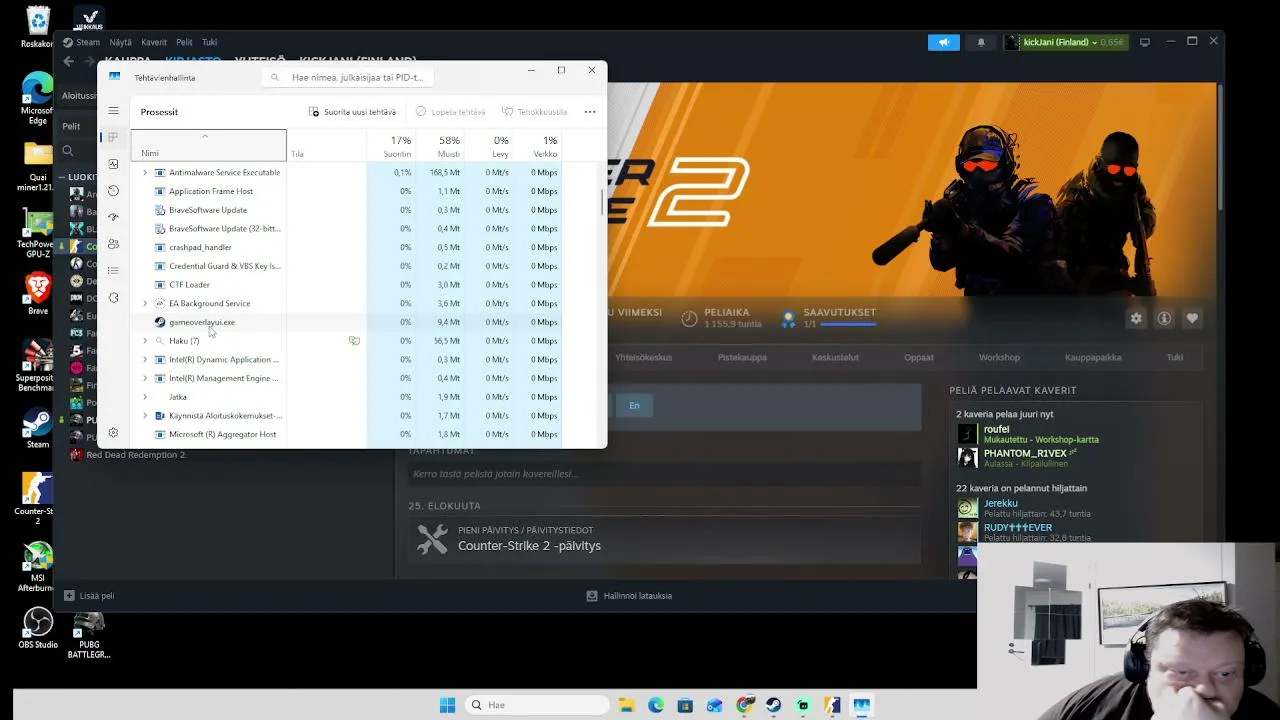Image resolution: width=1280 pixels, height=720 pixels.
Task: Sort processes by the Suoritin column
Action: point(391,146)
